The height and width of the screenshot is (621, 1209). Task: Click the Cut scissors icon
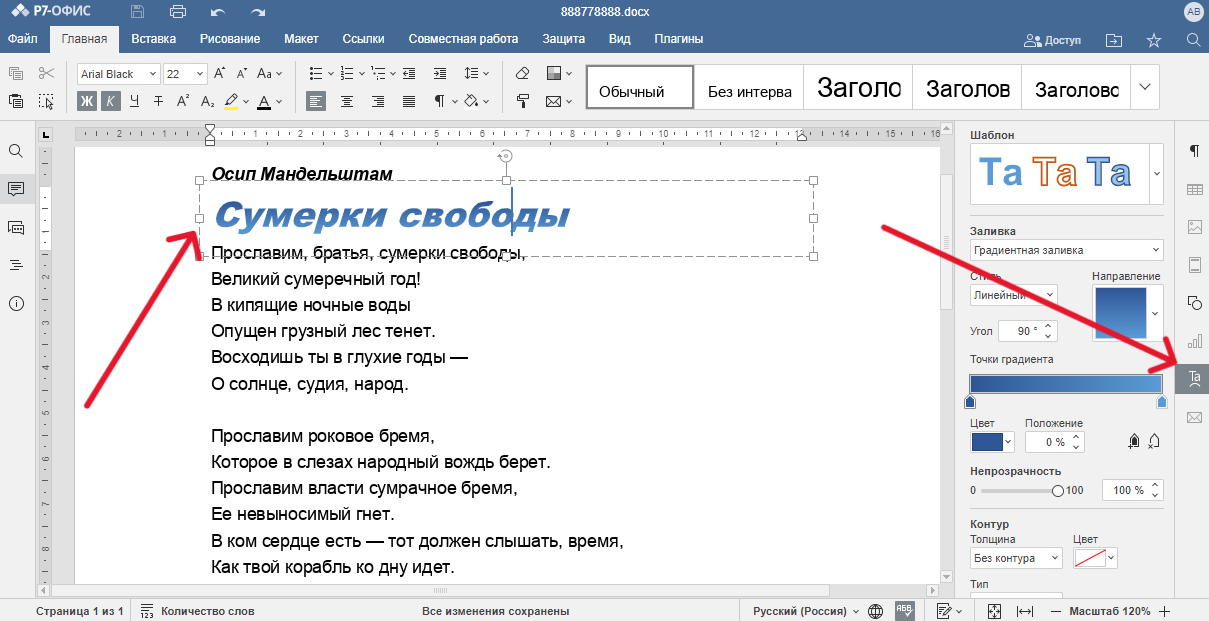pos(46,74)
